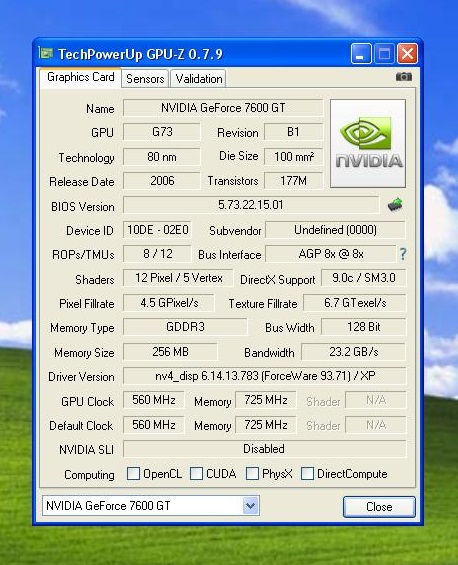Click the DirectX Support value 9.0c / SM3.0
458x565 pixels.
tap(364, 278)
